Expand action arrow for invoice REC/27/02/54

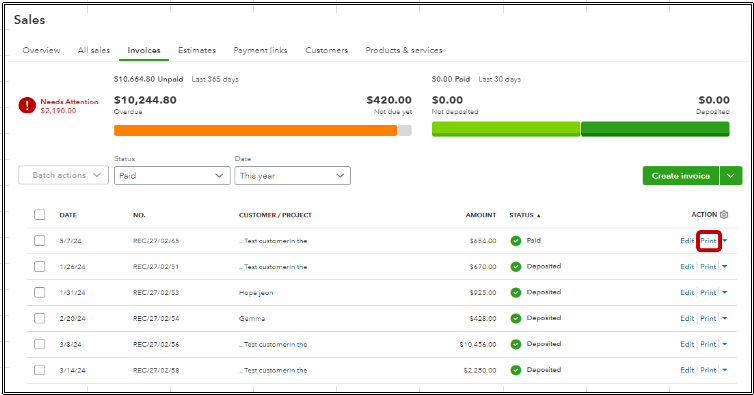[x=725, y=319]
